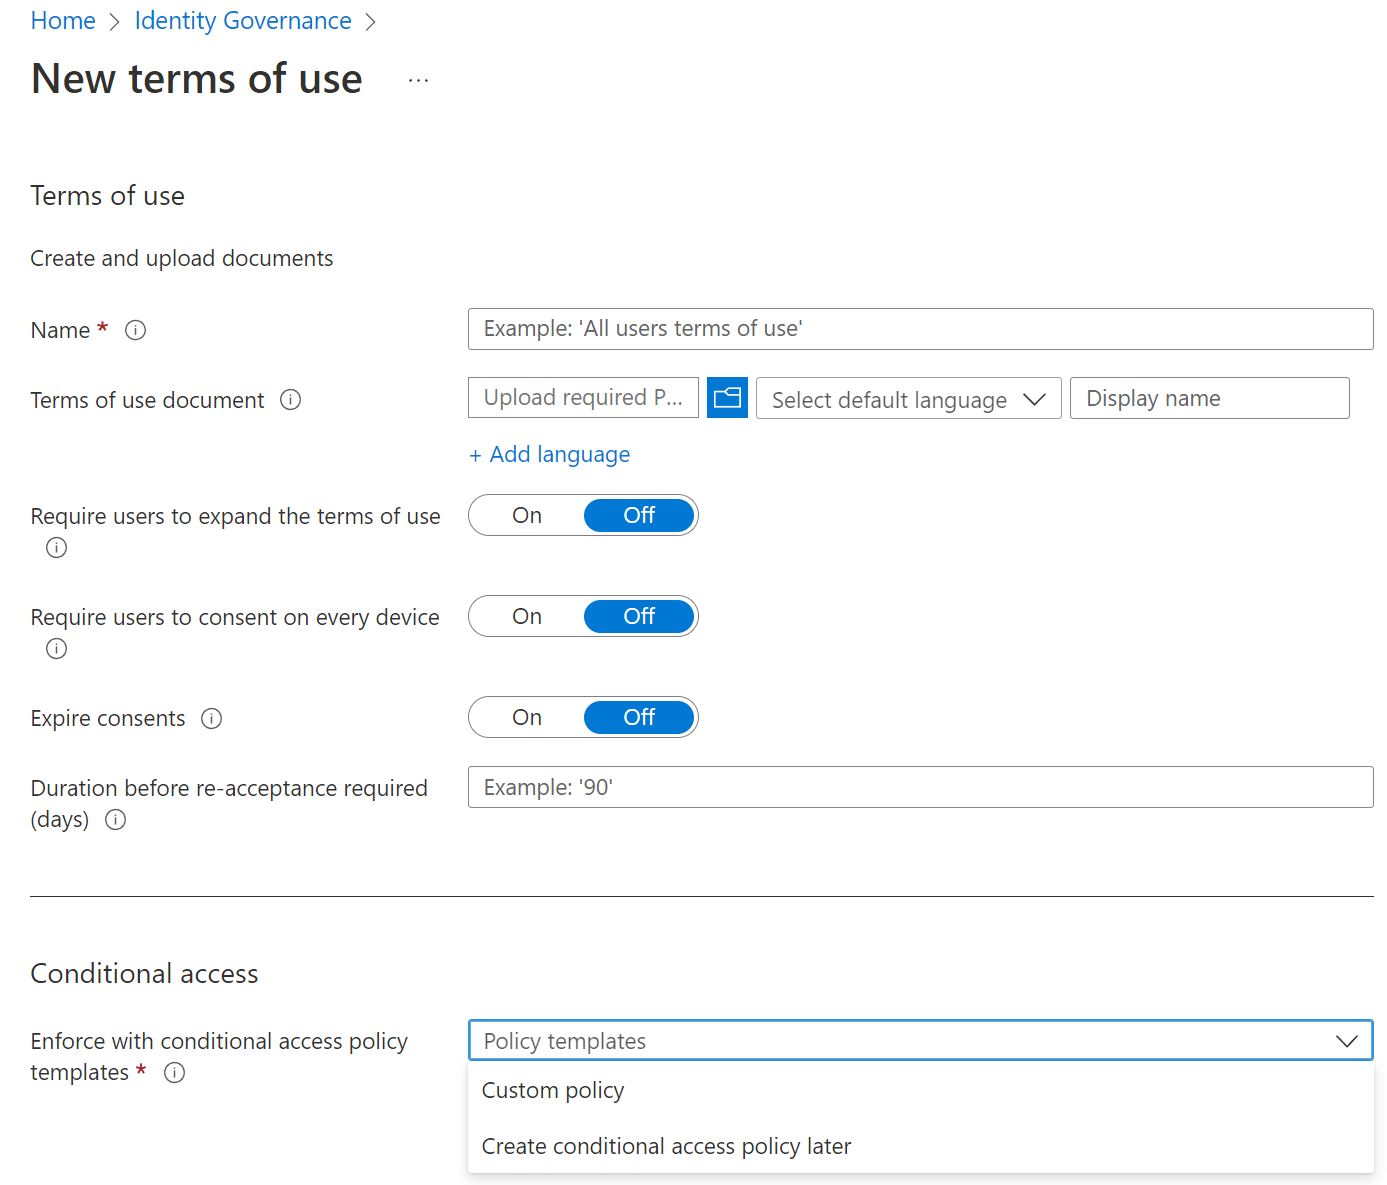Choose Create conditional access policy later option

click(x=665, y=1146)
